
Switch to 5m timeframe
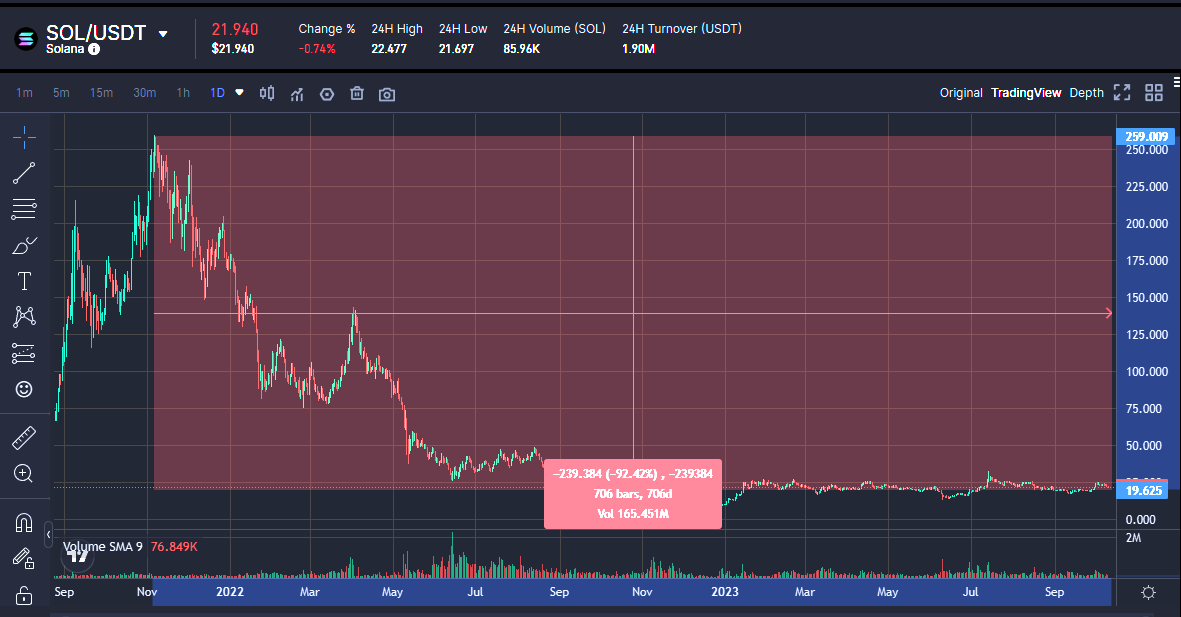pos(61,93)
